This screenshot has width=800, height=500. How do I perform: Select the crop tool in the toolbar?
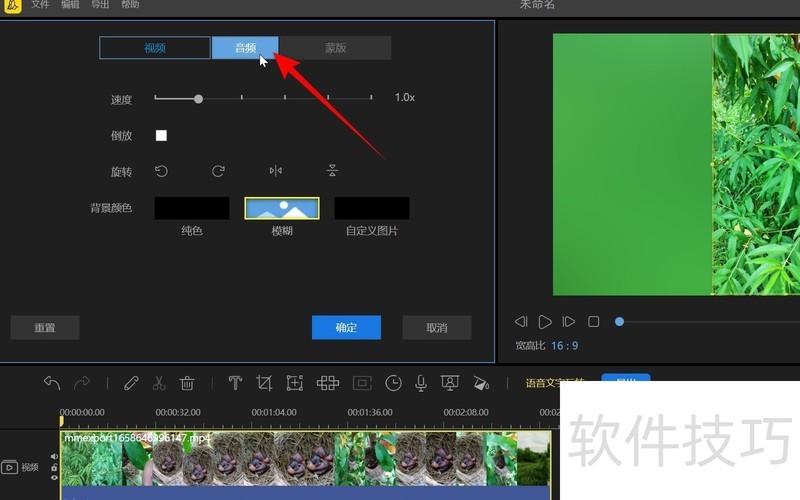point(264,383)
